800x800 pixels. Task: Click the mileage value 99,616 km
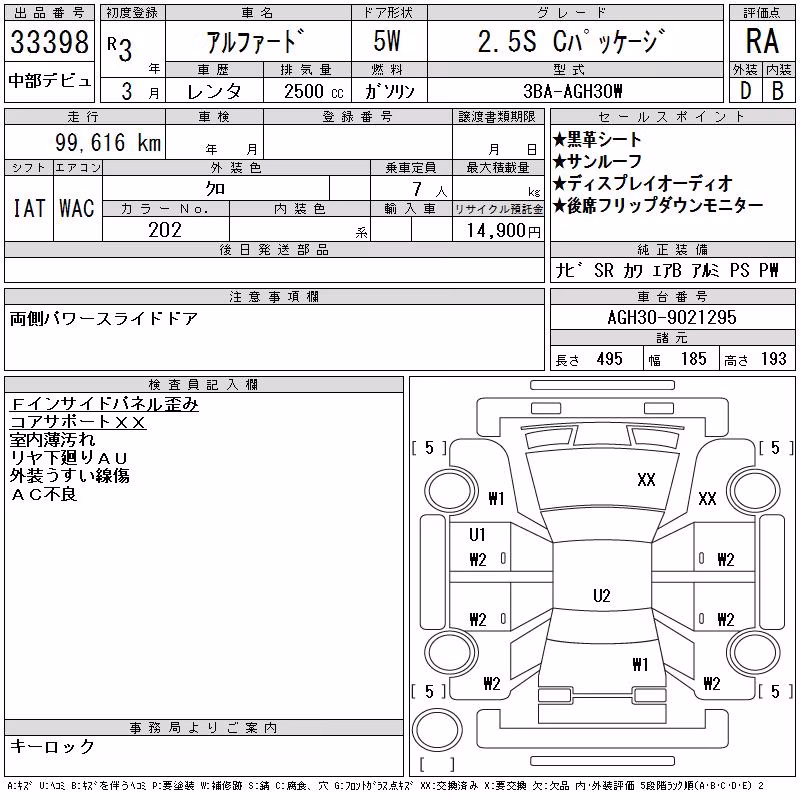coord(108,142)
